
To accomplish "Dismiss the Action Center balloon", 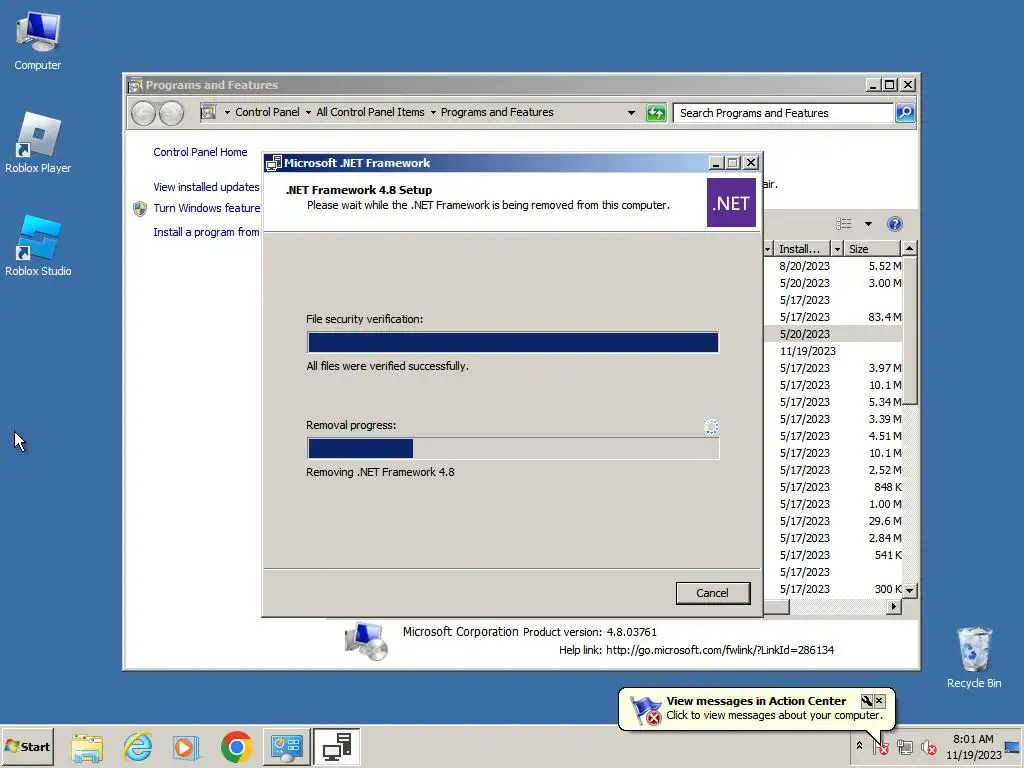I will click(880, 701).
